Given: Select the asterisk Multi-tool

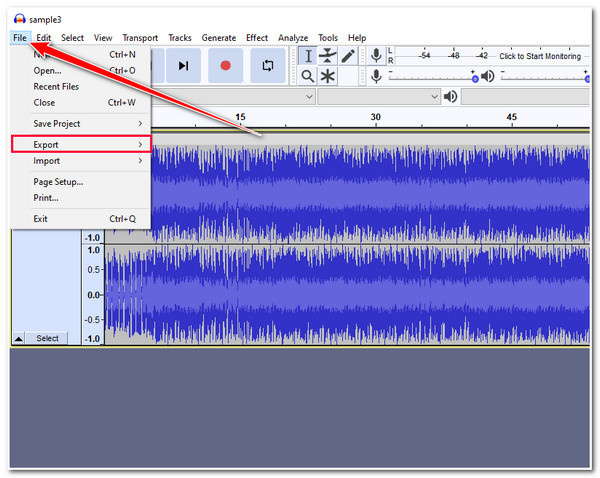Looking at the screenshot, I should click(328, 76).
